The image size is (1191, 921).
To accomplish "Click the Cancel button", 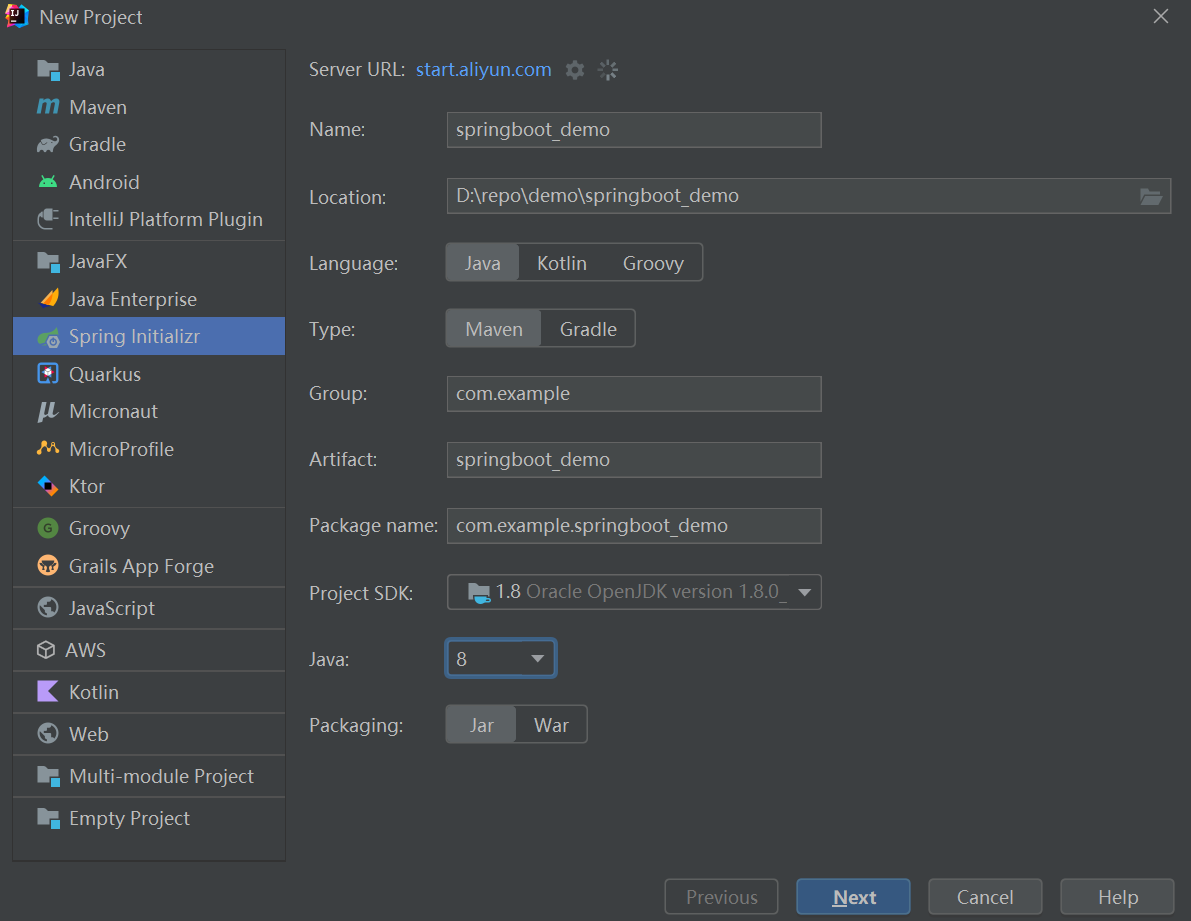I will tap(985, 897).
